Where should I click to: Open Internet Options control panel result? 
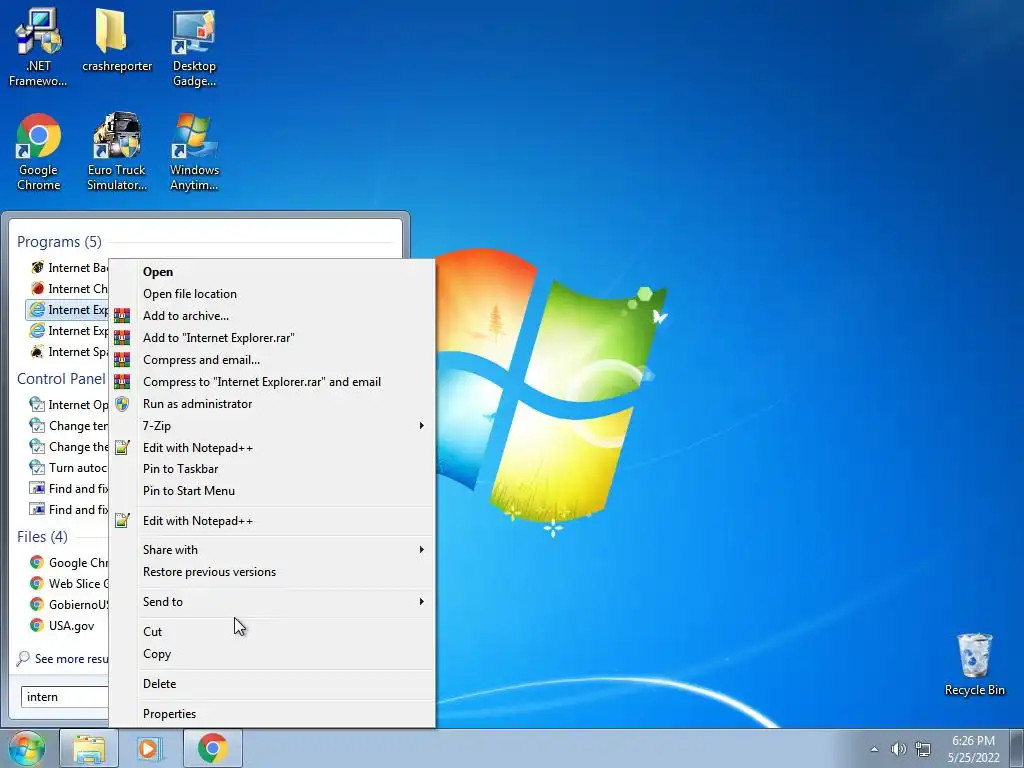click(68, 405)
